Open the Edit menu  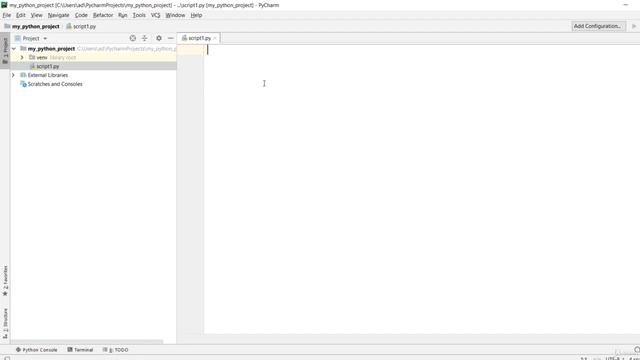[20, 15]
